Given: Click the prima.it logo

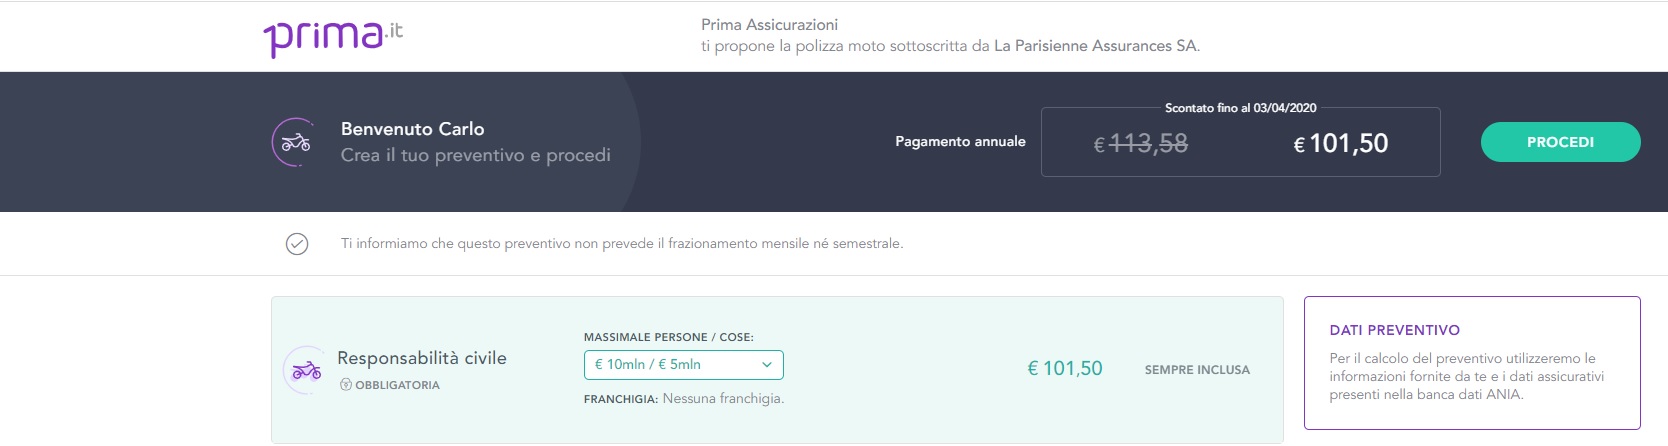Looking at the screenshot, I should tap(333, 36).
